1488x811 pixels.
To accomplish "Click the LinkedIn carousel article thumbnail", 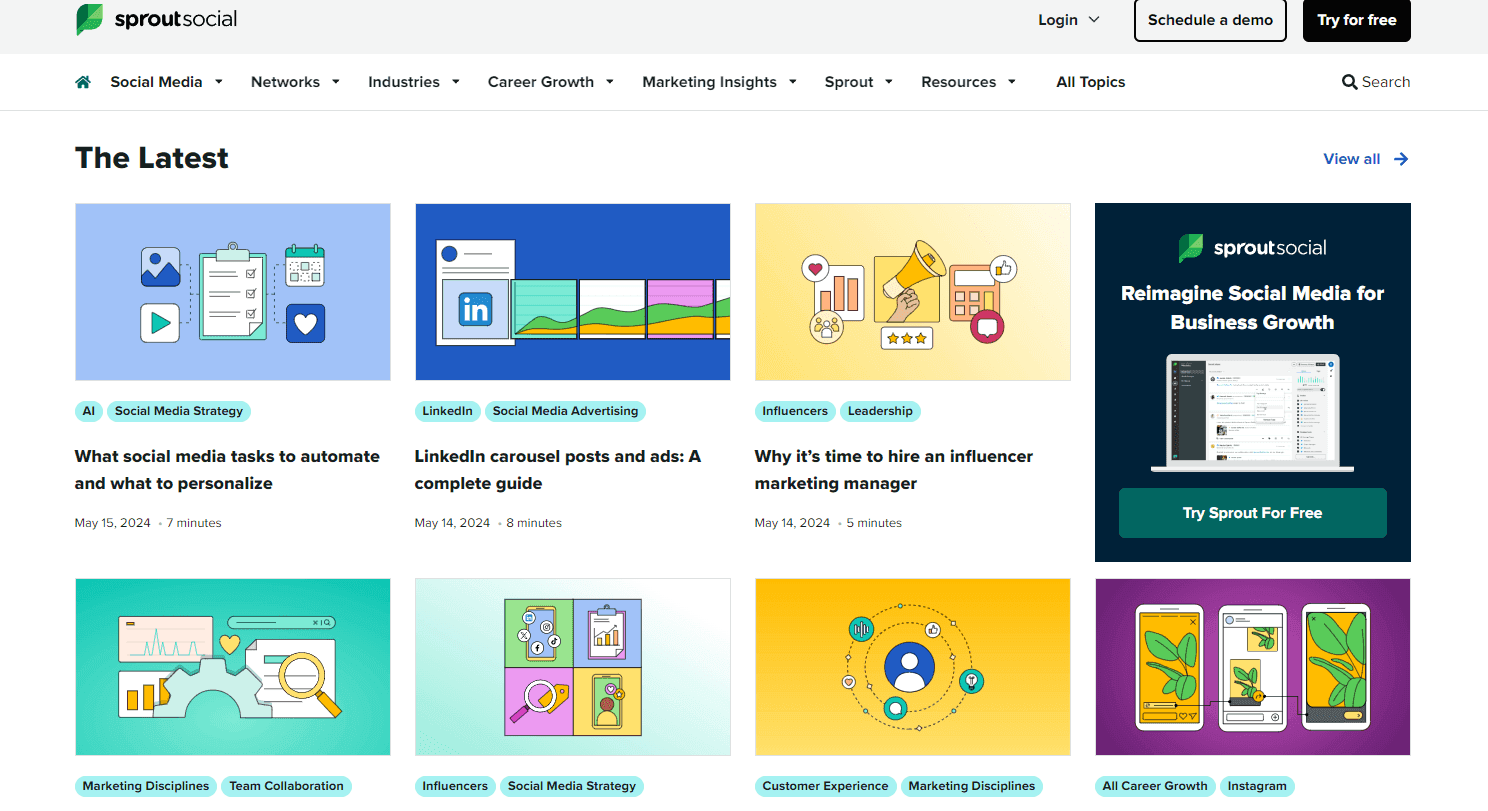I will point(573,292).
